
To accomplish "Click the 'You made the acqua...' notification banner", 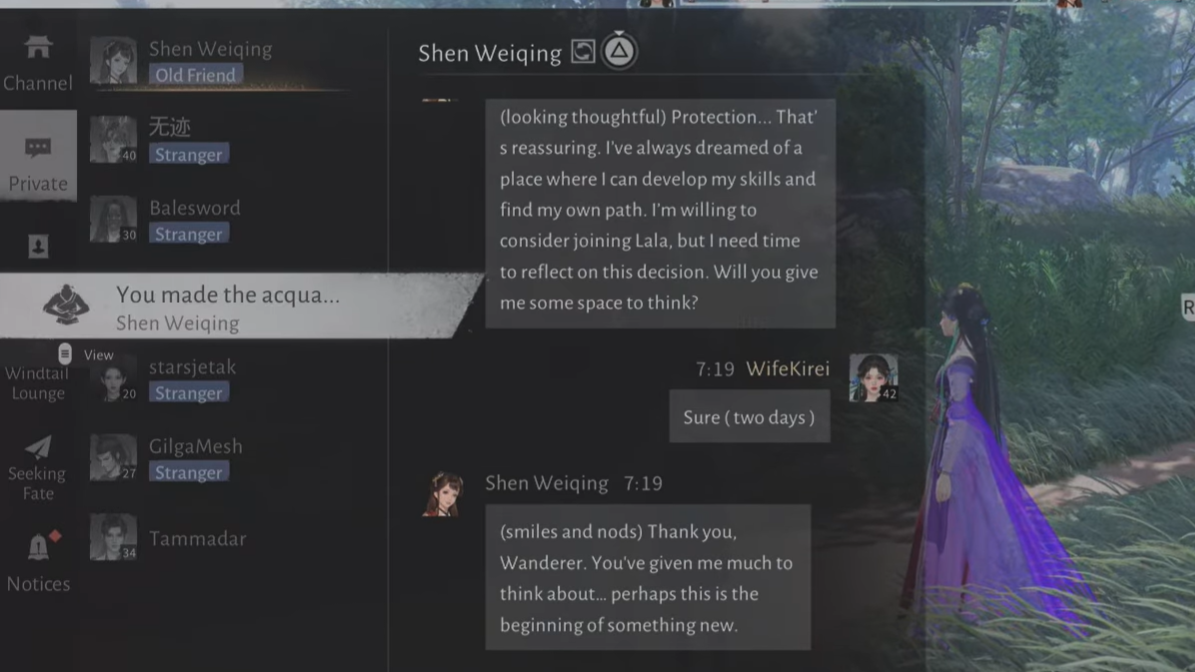I will pyautogui.click(x=240, y=306).
